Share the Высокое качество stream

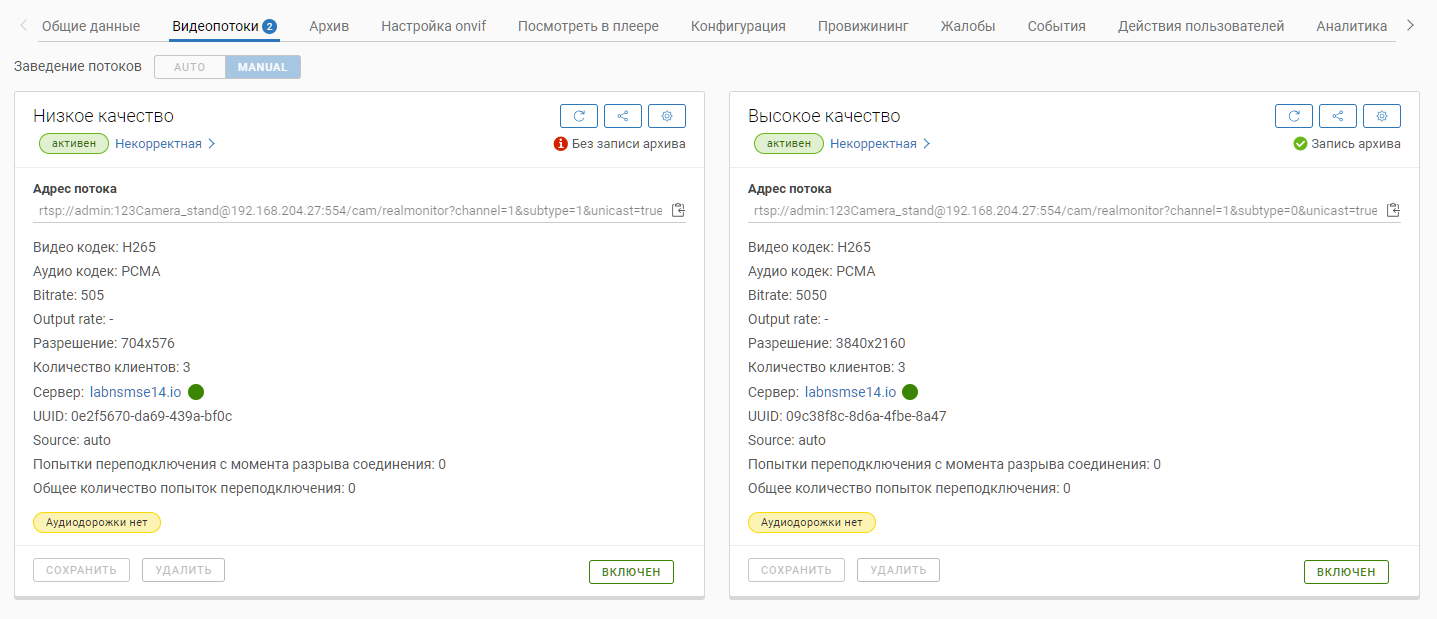(x=1338, y=116)
